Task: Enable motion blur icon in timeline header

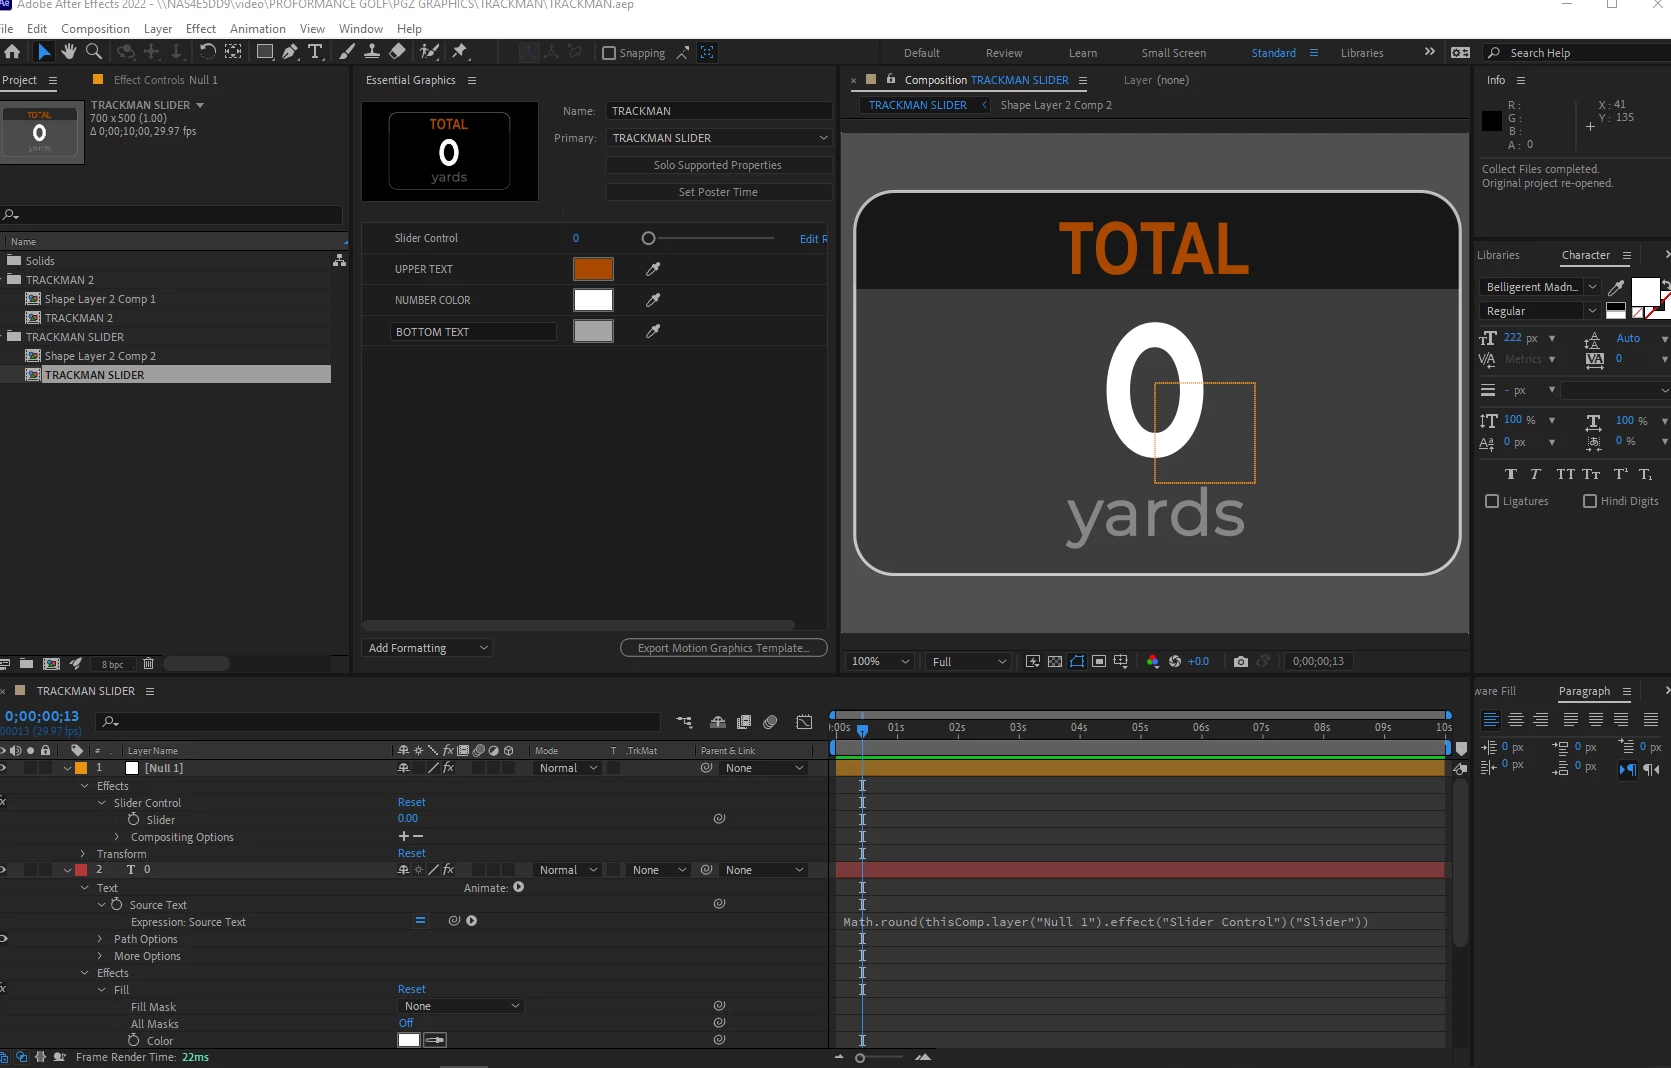Action: pos(770,722)
